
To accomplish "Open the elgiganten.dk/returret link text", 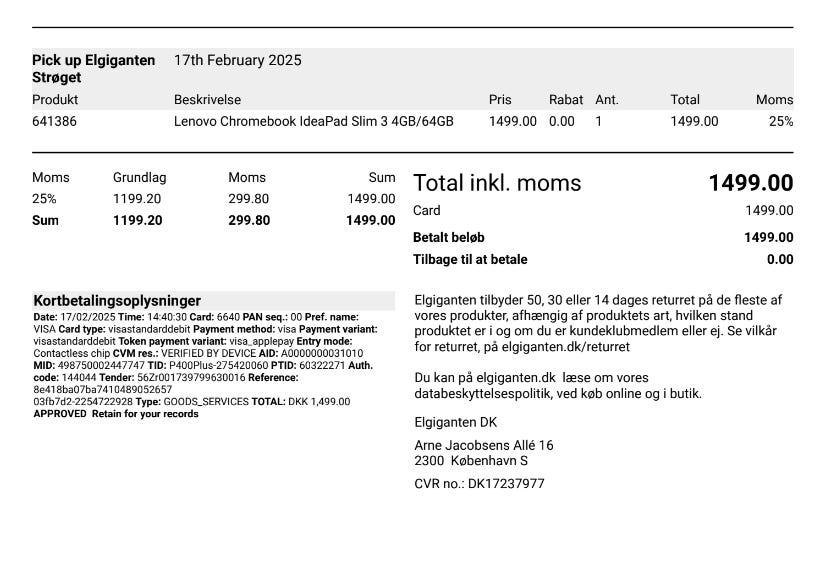I will 565,347.
